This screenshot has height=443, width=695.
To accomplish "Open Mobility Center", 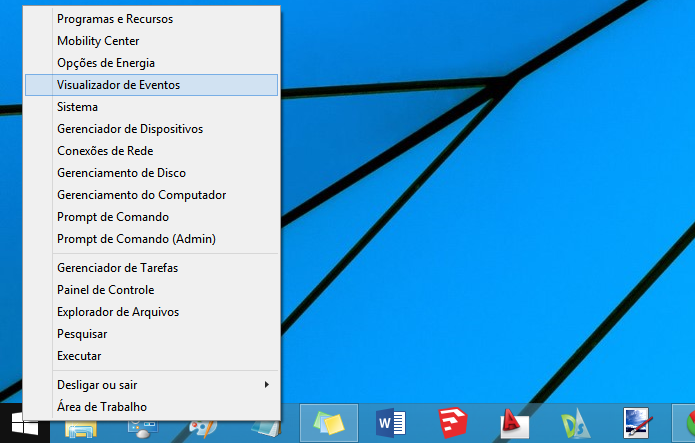I will (x=152, y=41).
